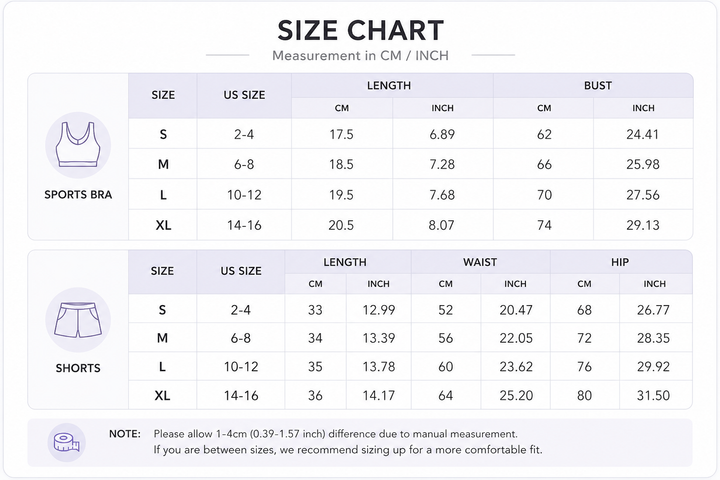
Task: Click the shorts icon
Action: click(78, 320)
